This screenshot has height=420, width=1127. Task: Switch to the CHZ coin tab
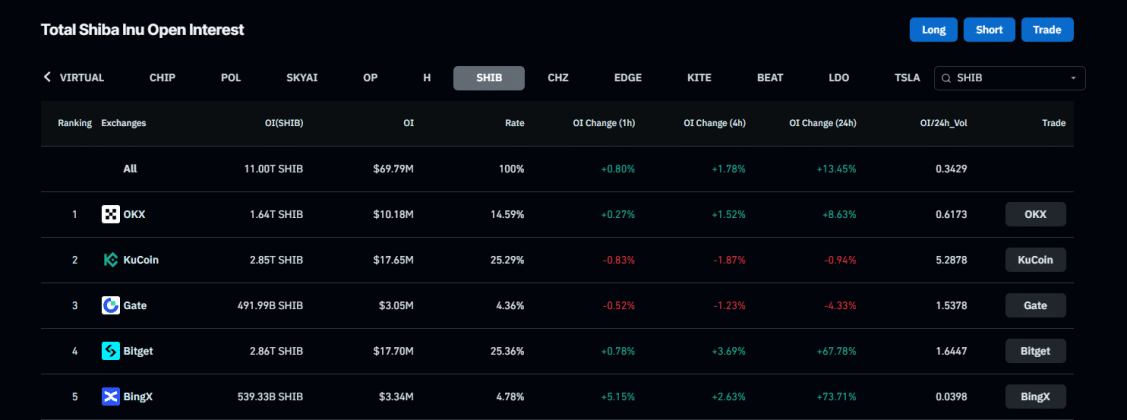pyautogui.click(x=558, y=78)
